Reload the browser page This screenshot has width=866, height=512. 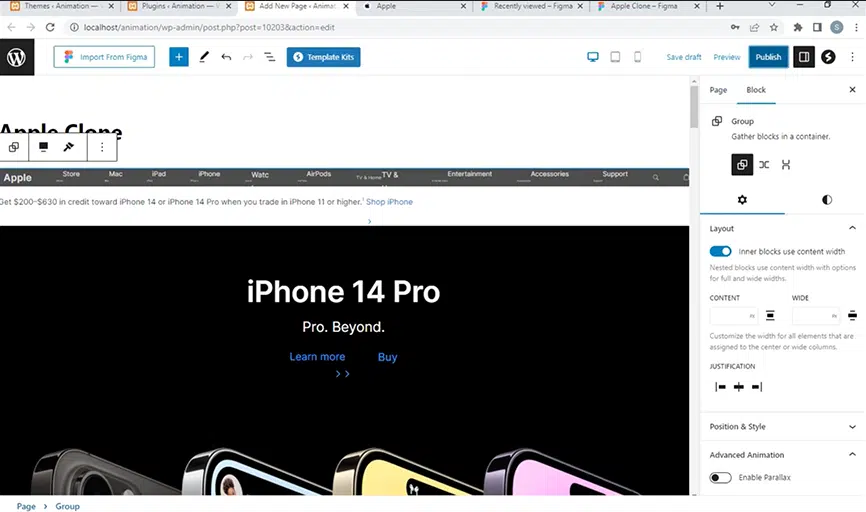(x=50, y=27)
